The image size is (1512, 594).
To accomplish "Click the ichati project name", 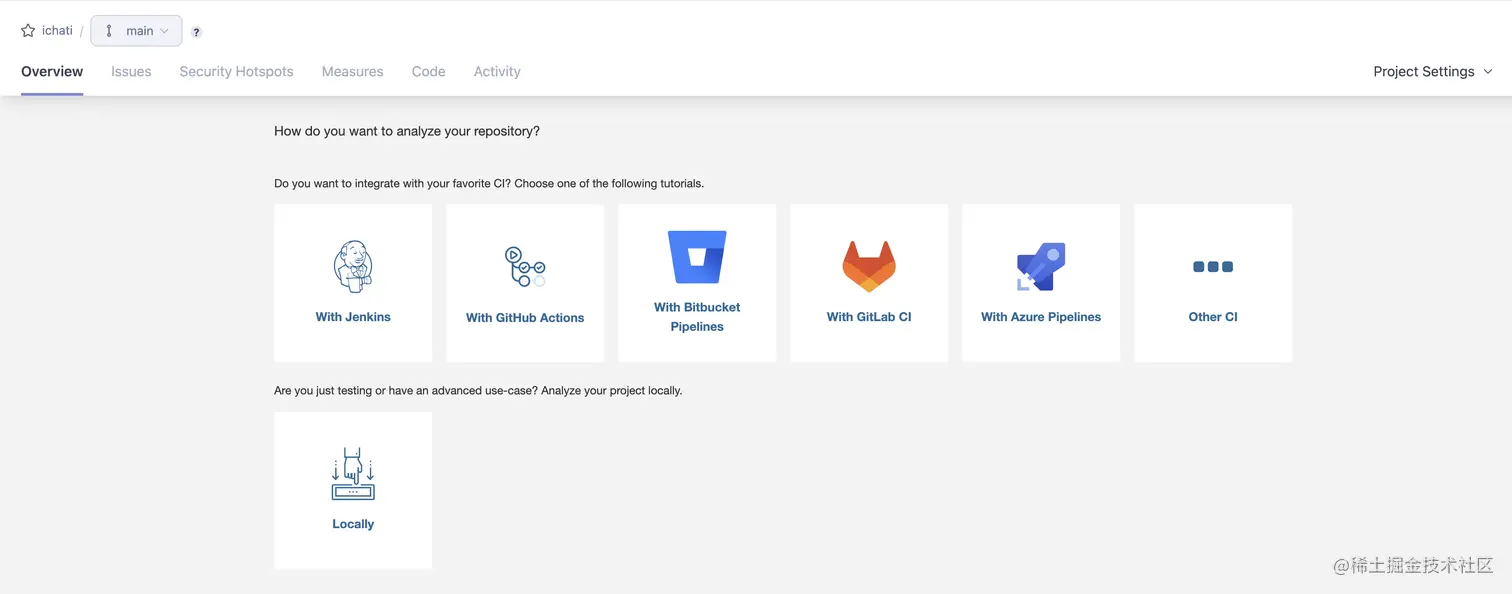I will pos(57,31).
